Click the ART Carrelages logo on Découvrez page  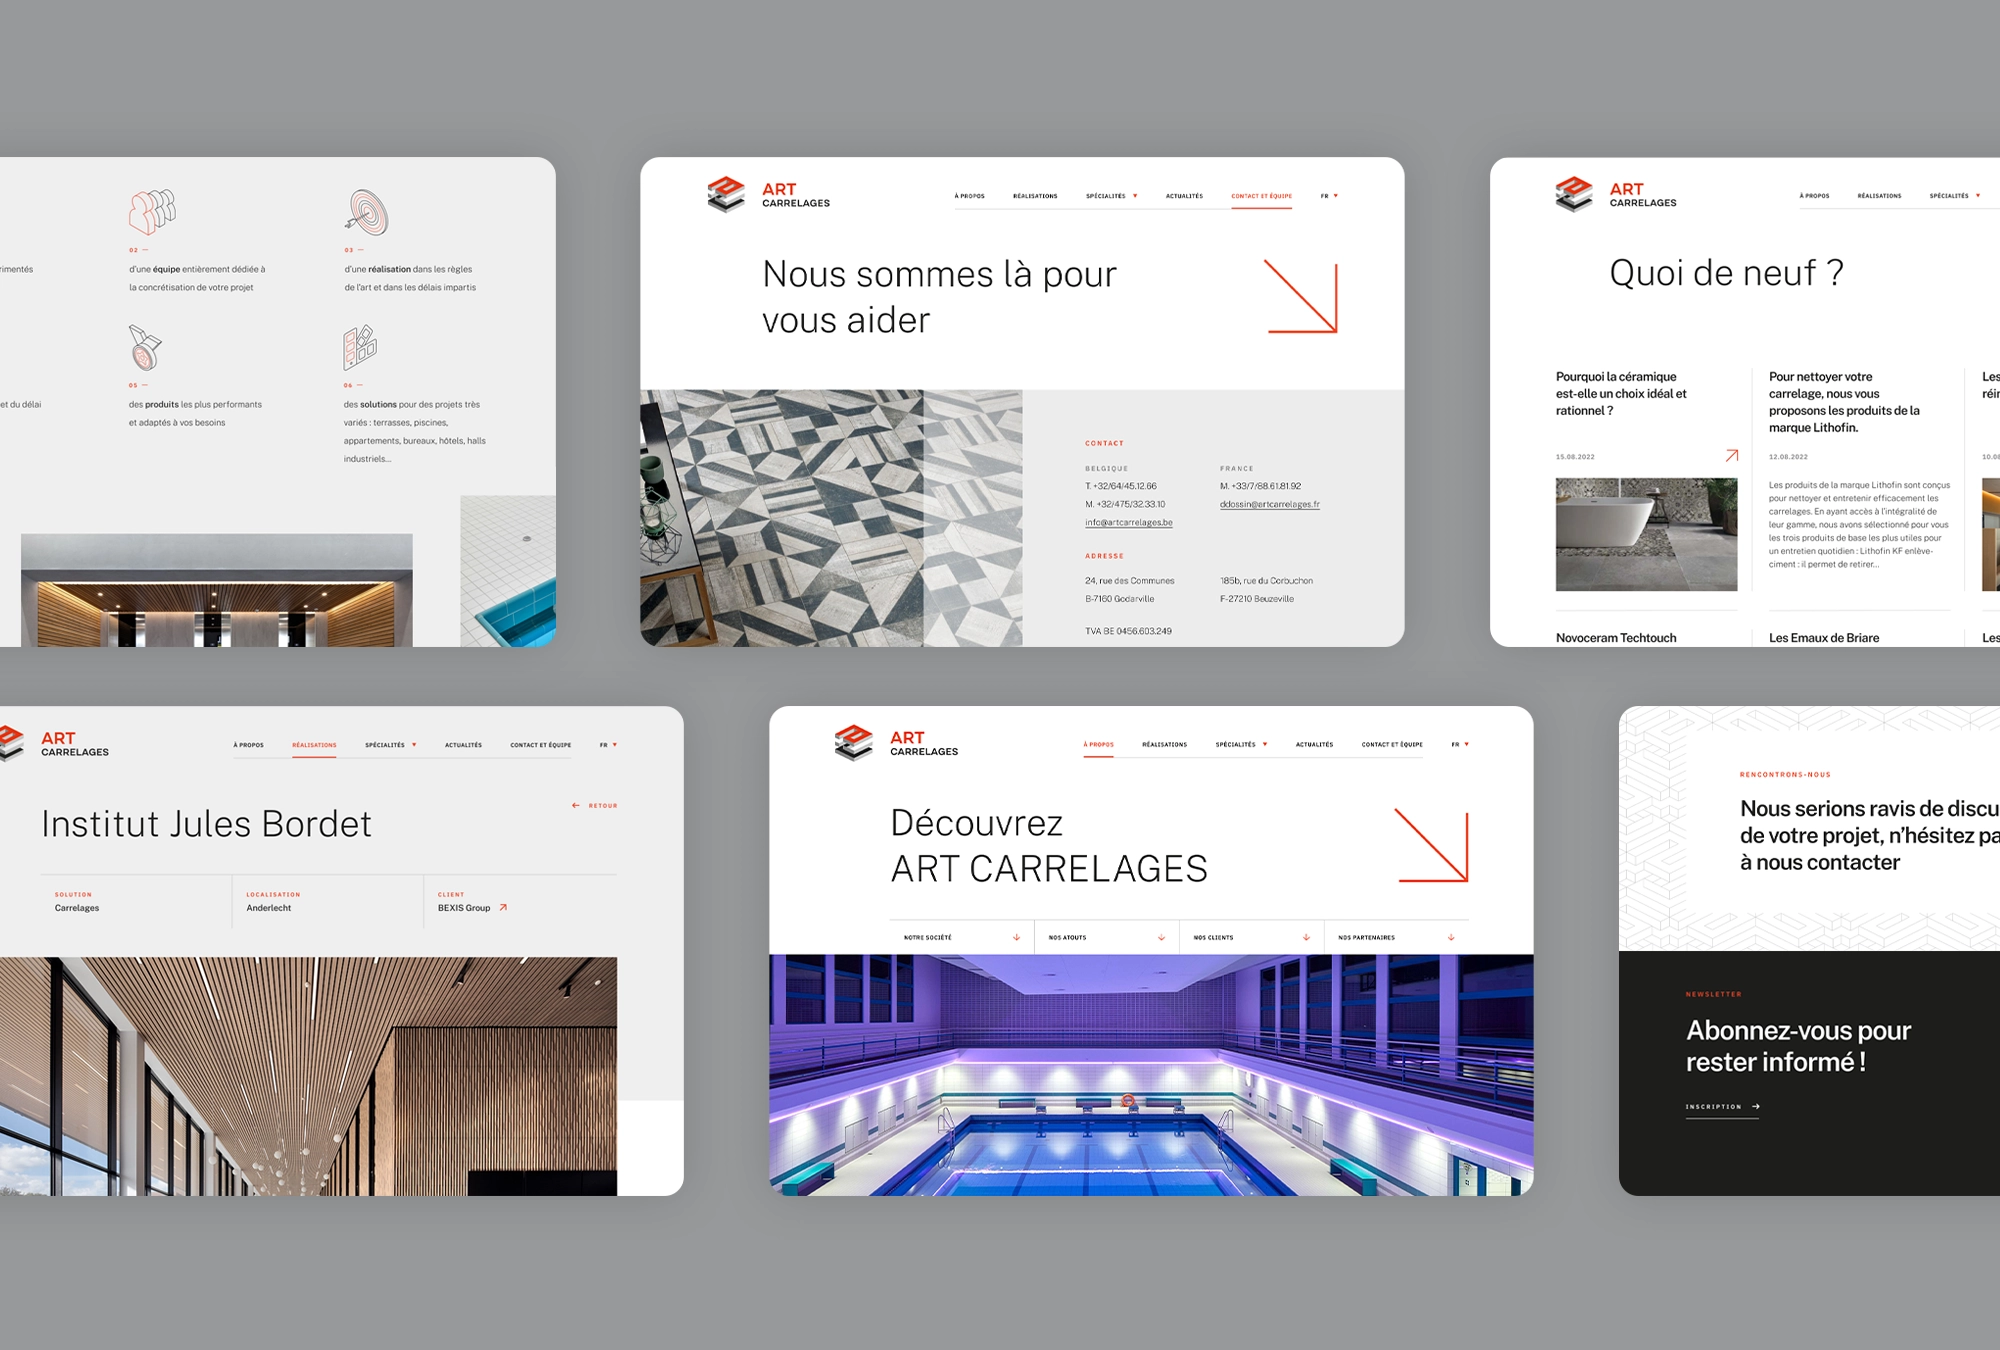896,743
